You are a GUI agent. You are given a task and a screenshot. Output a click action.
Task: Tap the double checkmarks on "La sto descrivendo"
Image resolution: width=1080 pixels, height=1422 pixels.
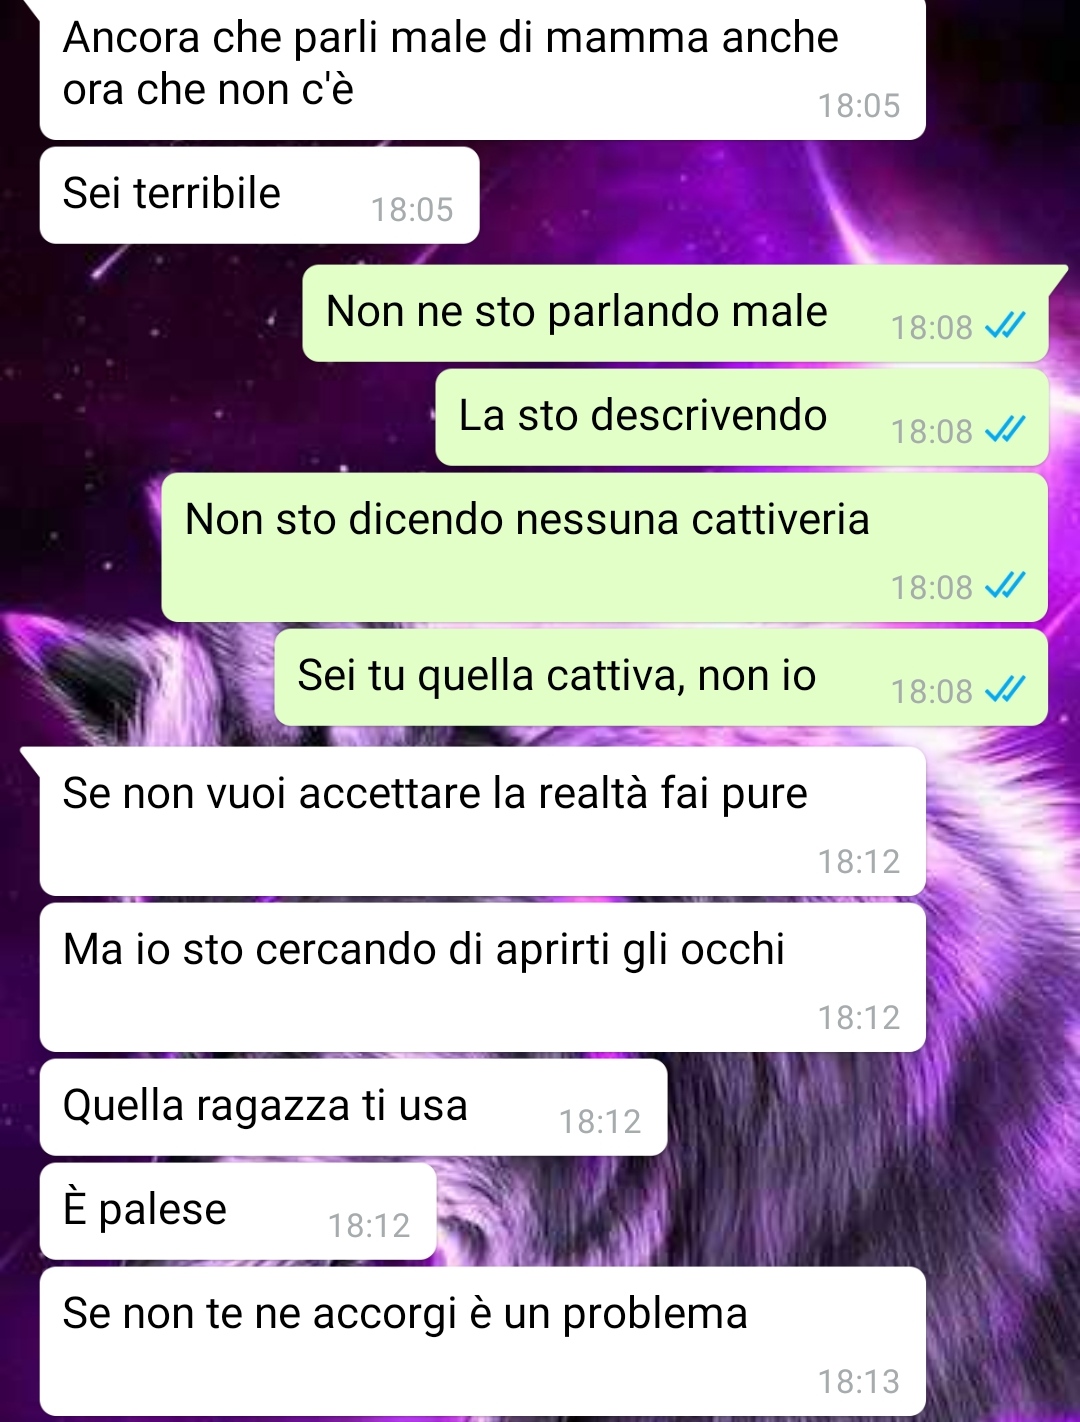1005,430
